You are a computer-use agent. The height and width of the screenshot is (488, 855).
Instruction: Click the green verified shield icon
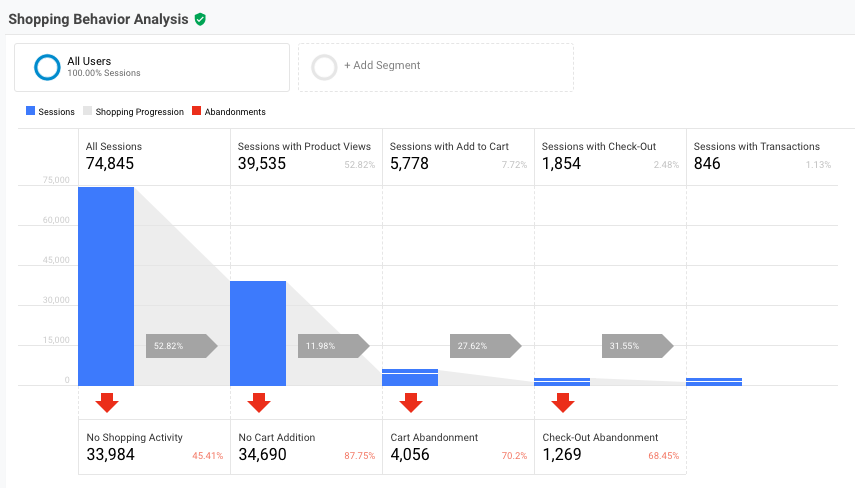coord(200,19)
